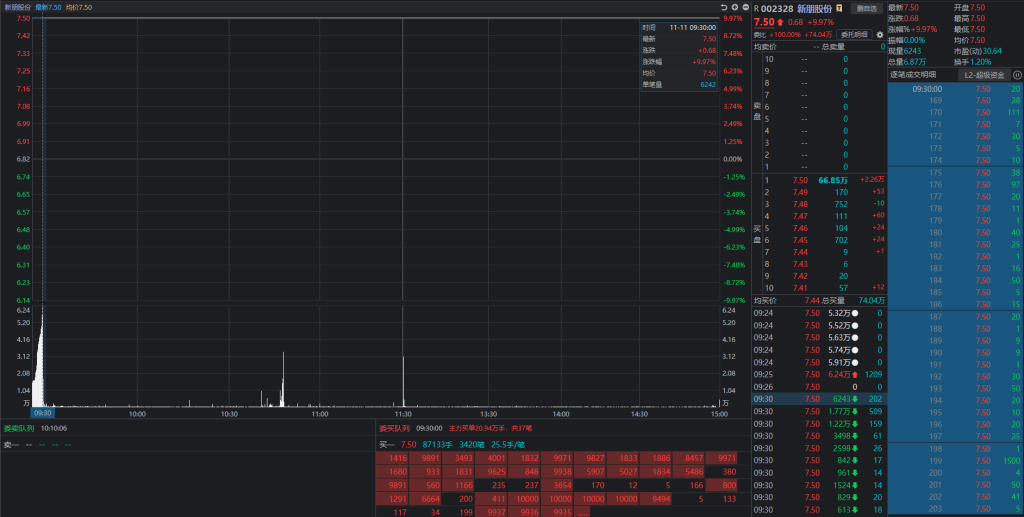The width and height of the screenshot is (1024, 517).
Task: Toggle the 均价7.50 average line legend
Action: [79, 7]
